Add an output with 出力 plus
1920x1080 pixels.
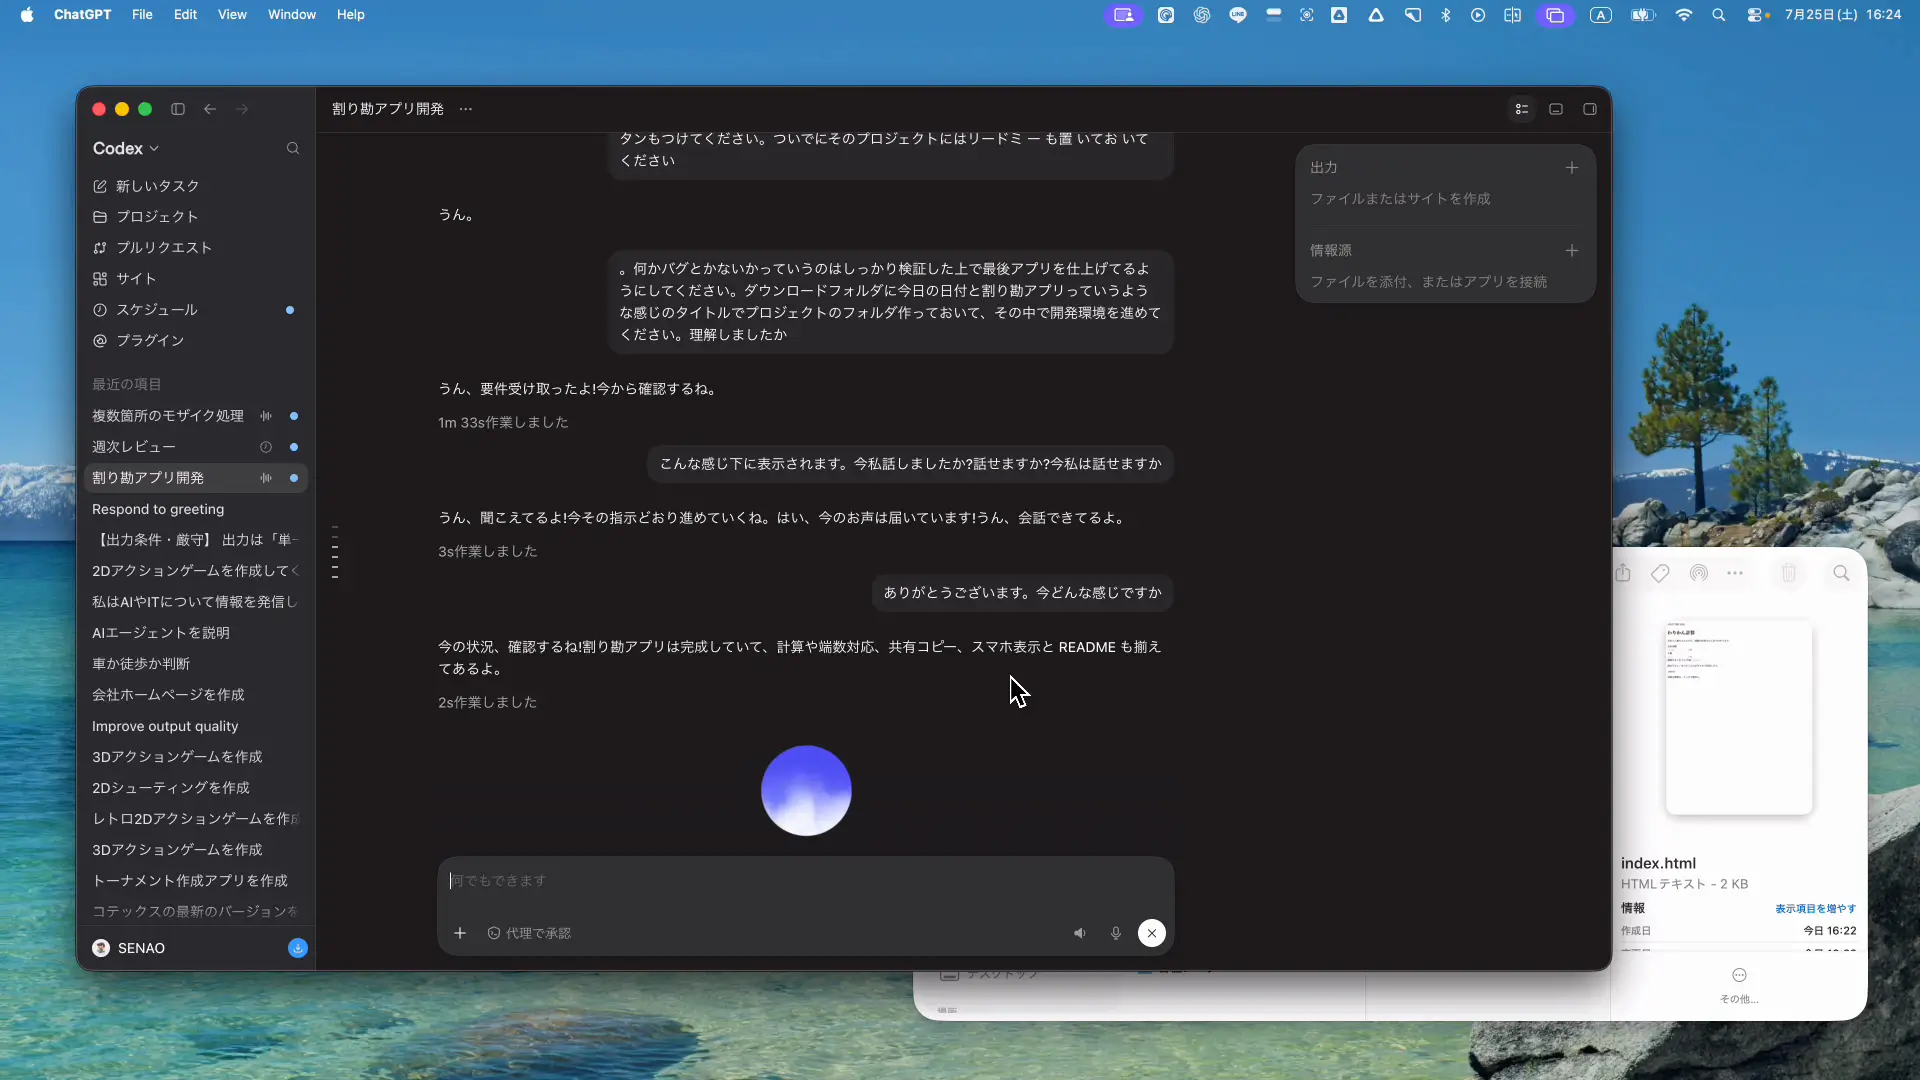[1572, 168]
